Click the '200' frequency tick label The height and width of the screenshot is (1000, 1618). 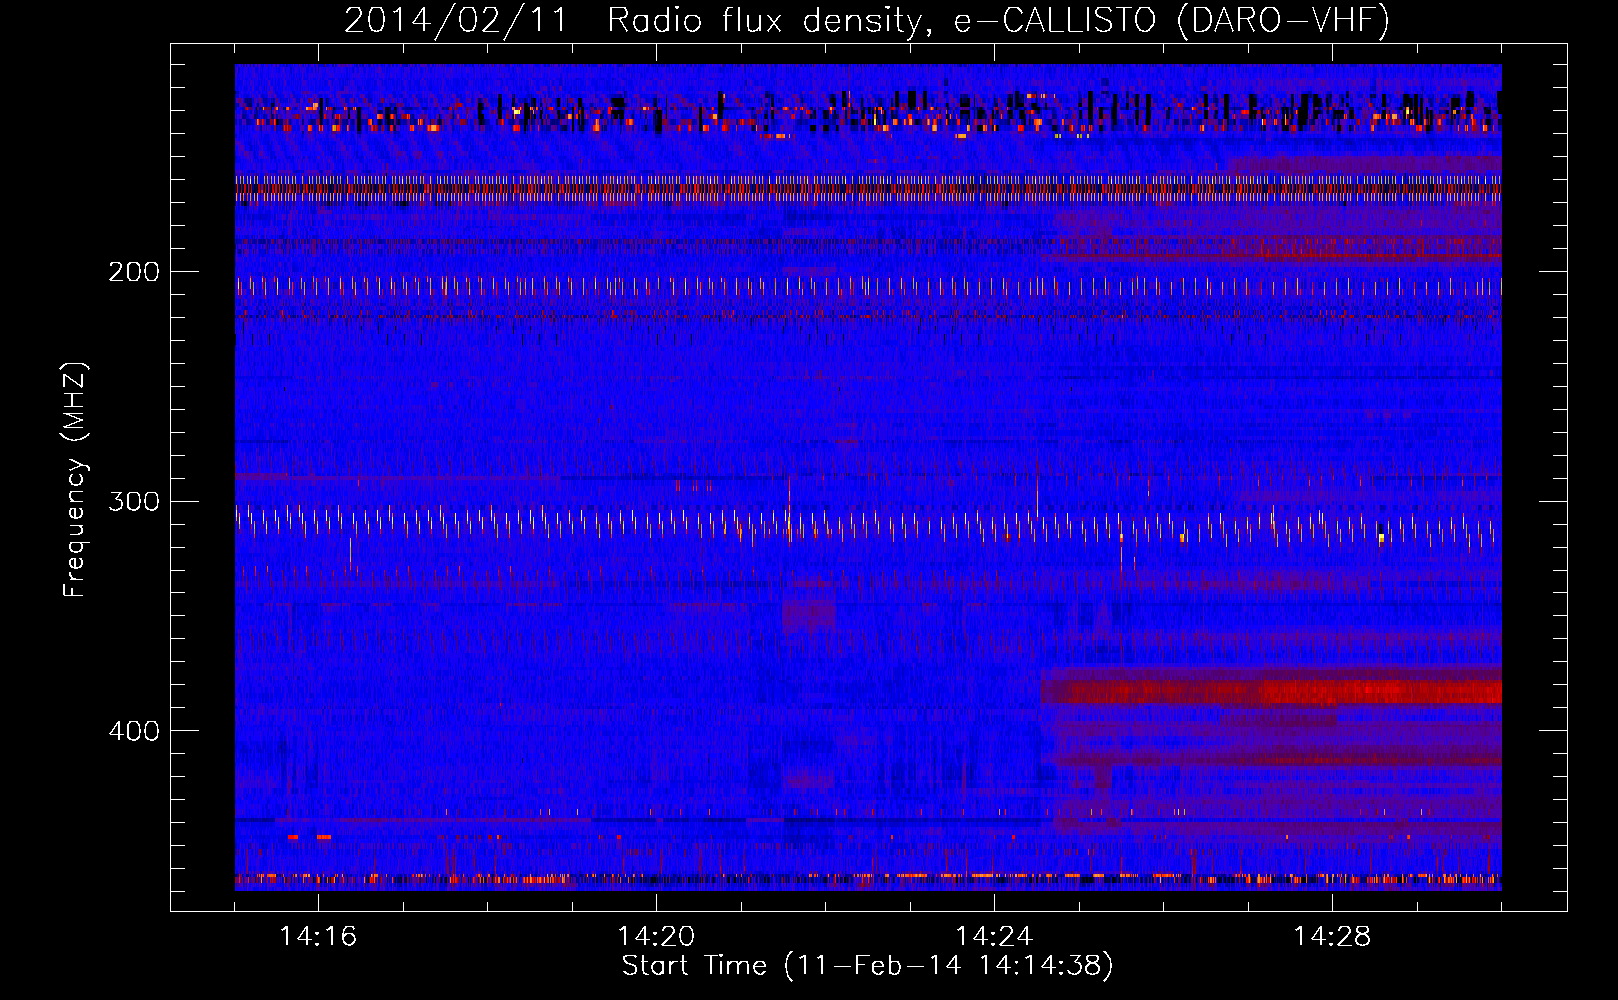(x=134, y=272)
